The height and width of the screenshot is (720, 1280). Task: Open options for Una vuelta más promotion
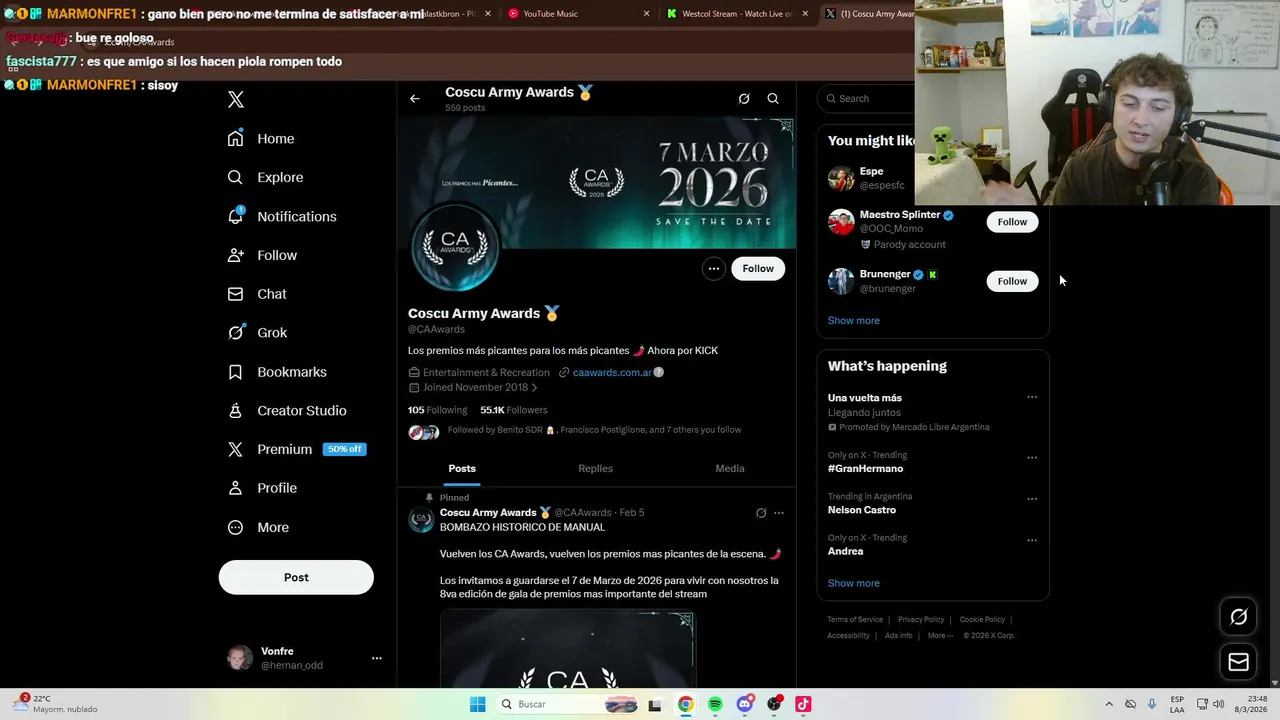1032,397
